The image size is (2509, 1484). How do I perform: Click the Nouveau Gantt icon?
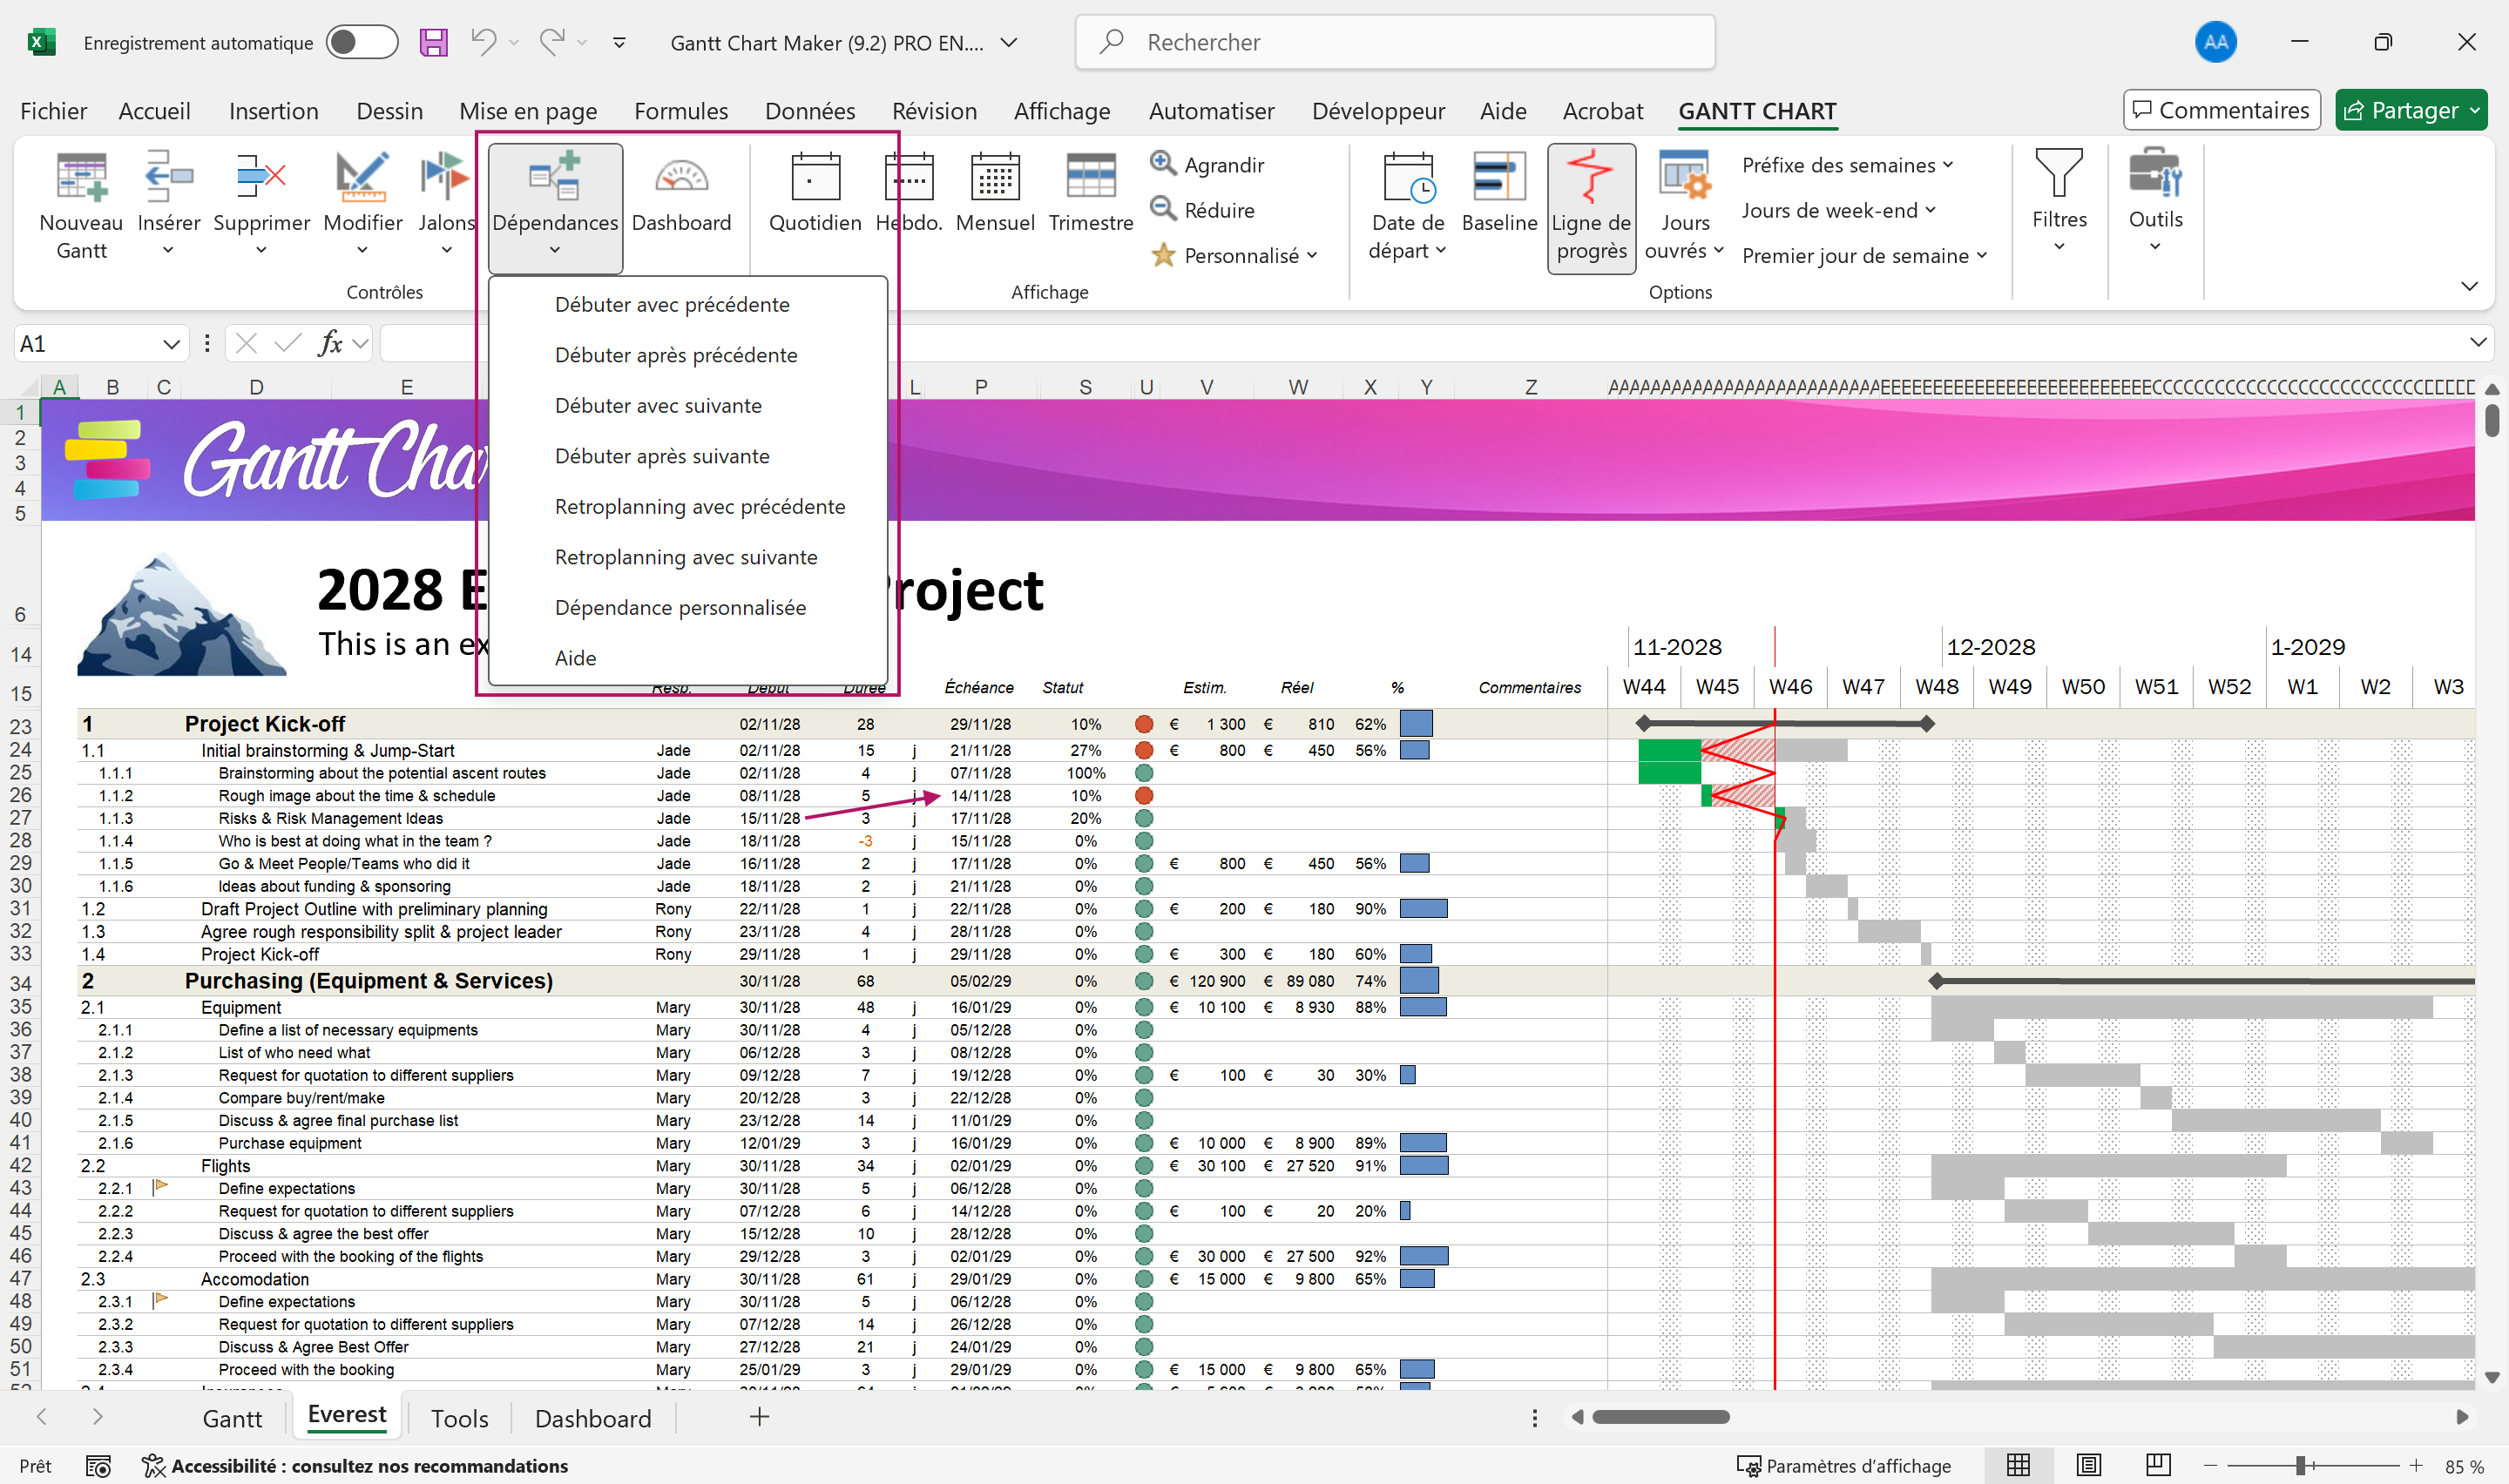(81, 178)
